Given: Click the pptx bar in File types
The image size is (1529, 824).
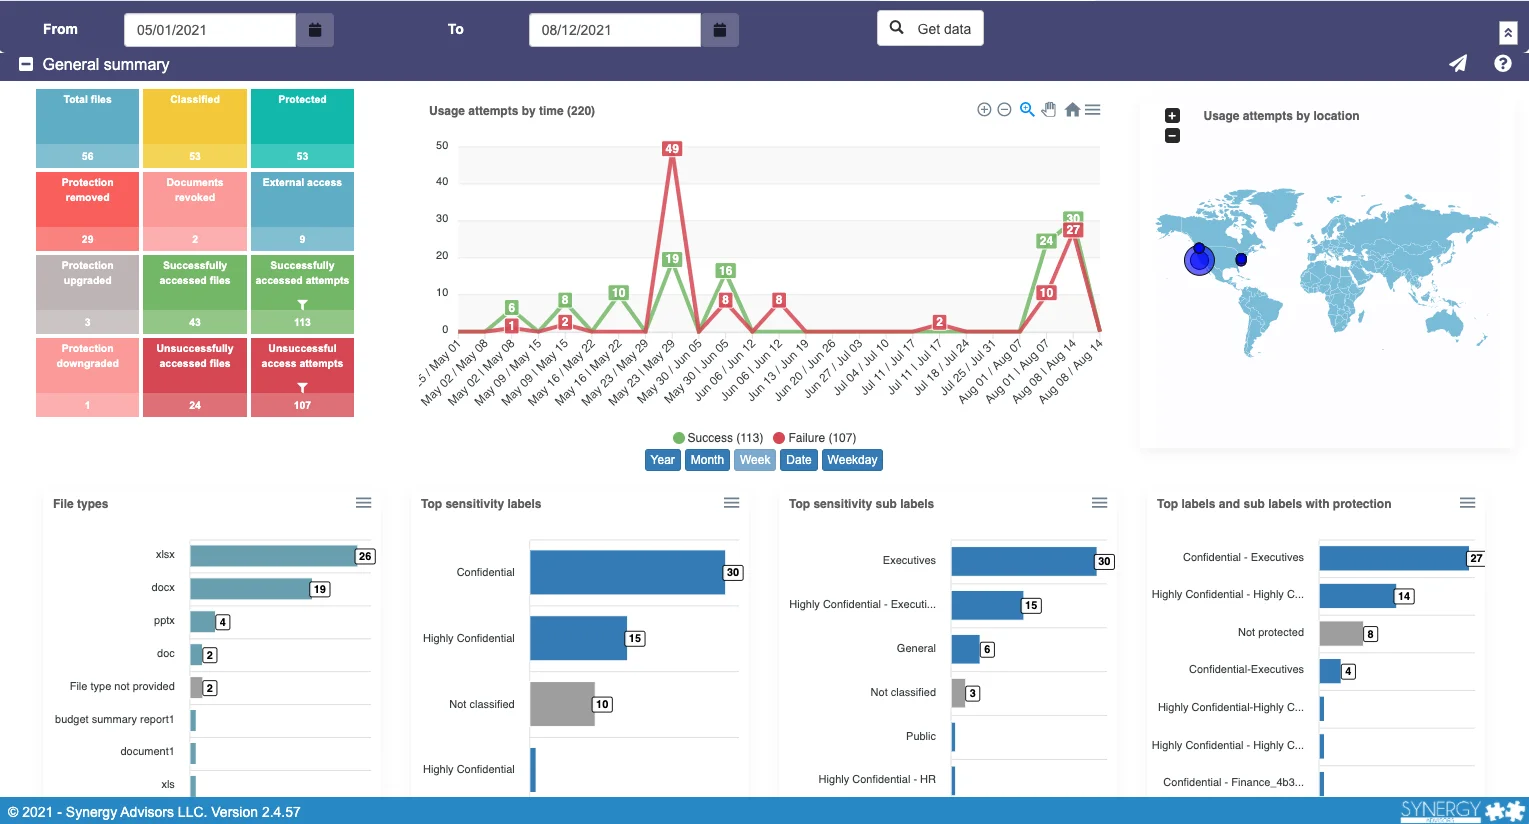Looking at the screenshot, I should click(x=203, y=622).
